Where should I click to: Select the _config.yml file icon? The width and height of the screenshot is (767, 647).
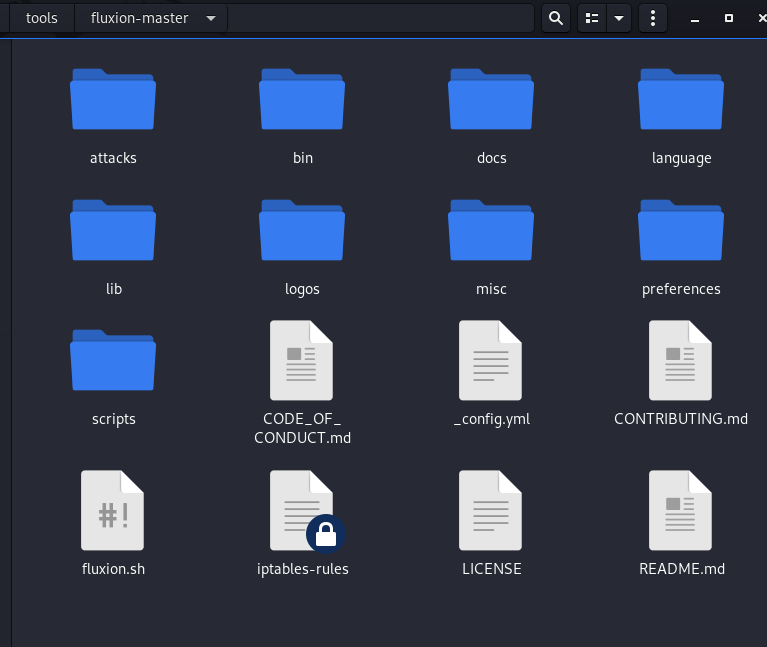(x=491, y=360)
